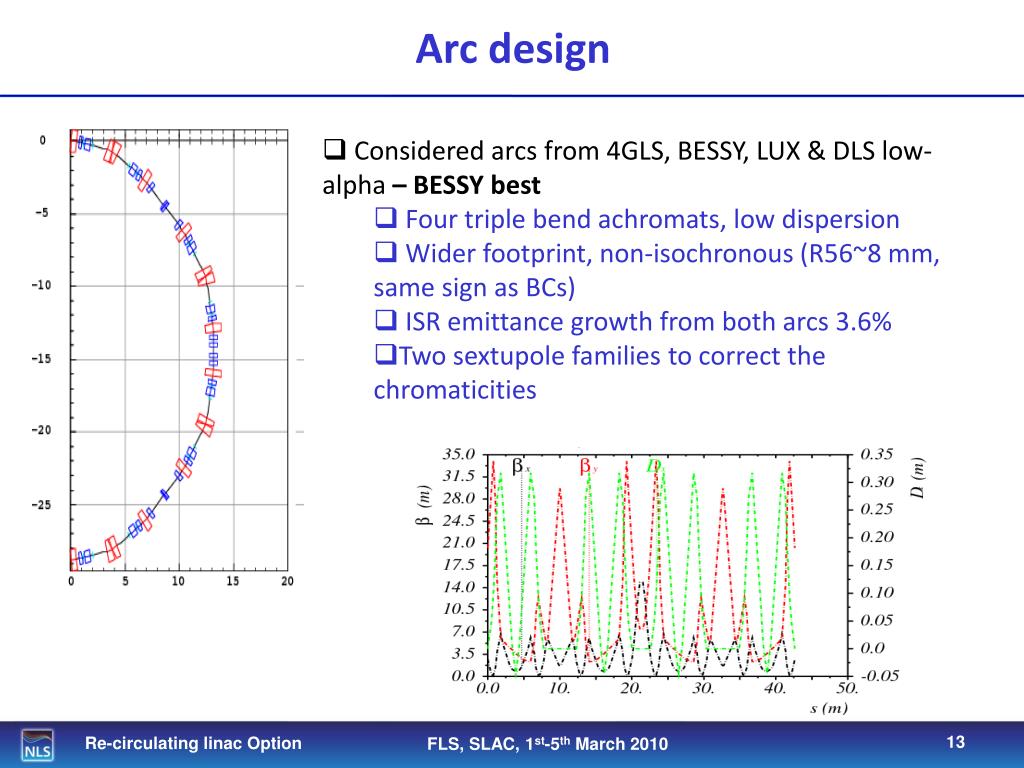Click "FLS, SLAC, 1st-5th March 2010" footer text
Viewport: 1024px width, 768px height.
(x=547, y=744)
